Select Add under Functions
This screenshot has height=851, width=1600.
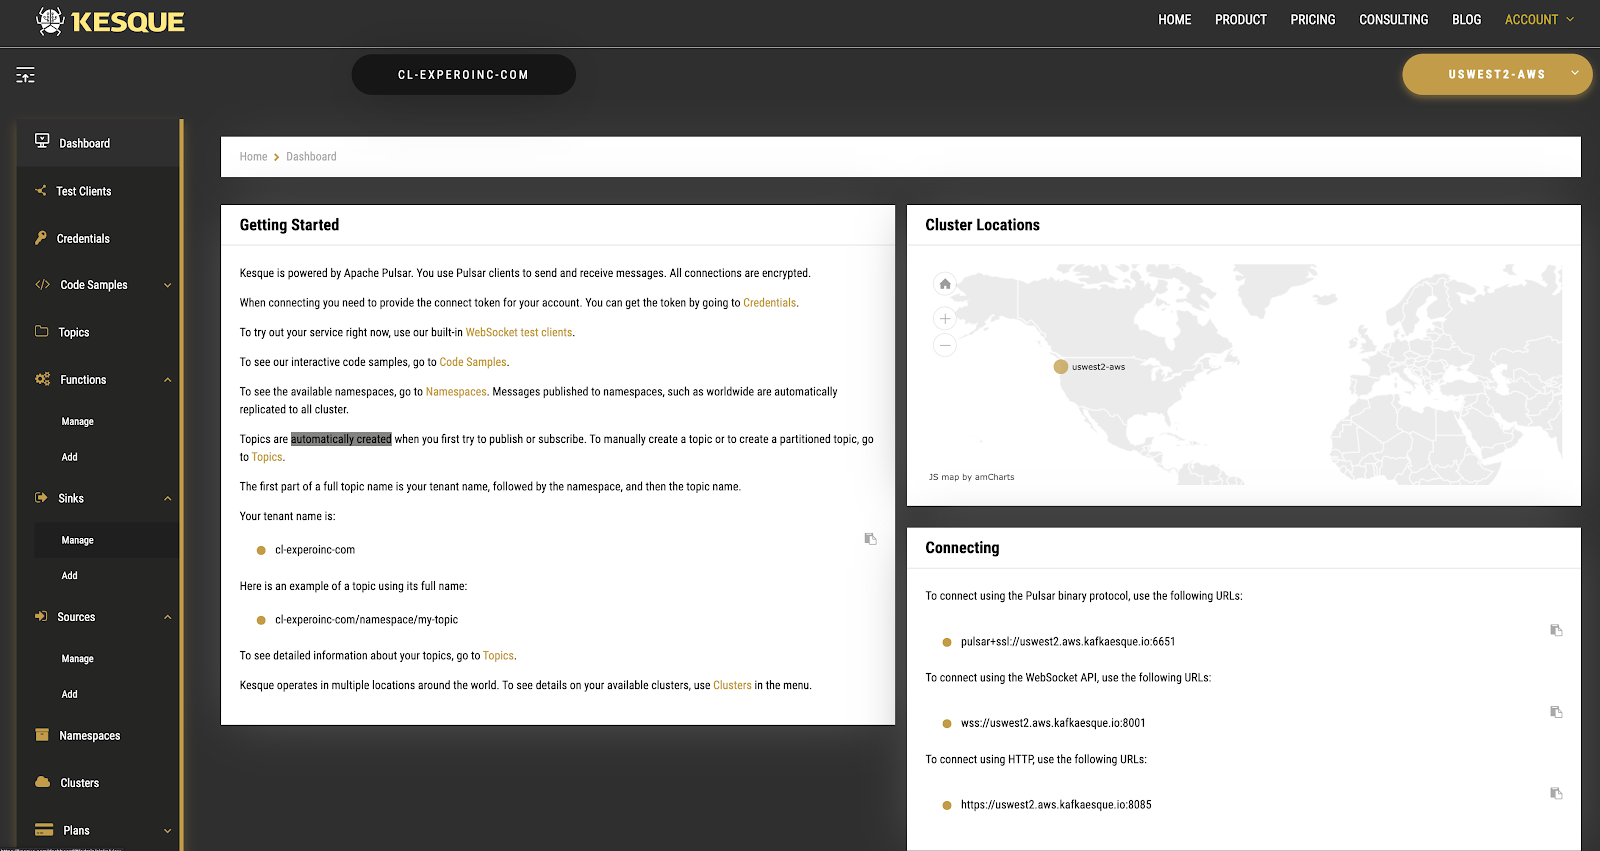pos(70,457)
